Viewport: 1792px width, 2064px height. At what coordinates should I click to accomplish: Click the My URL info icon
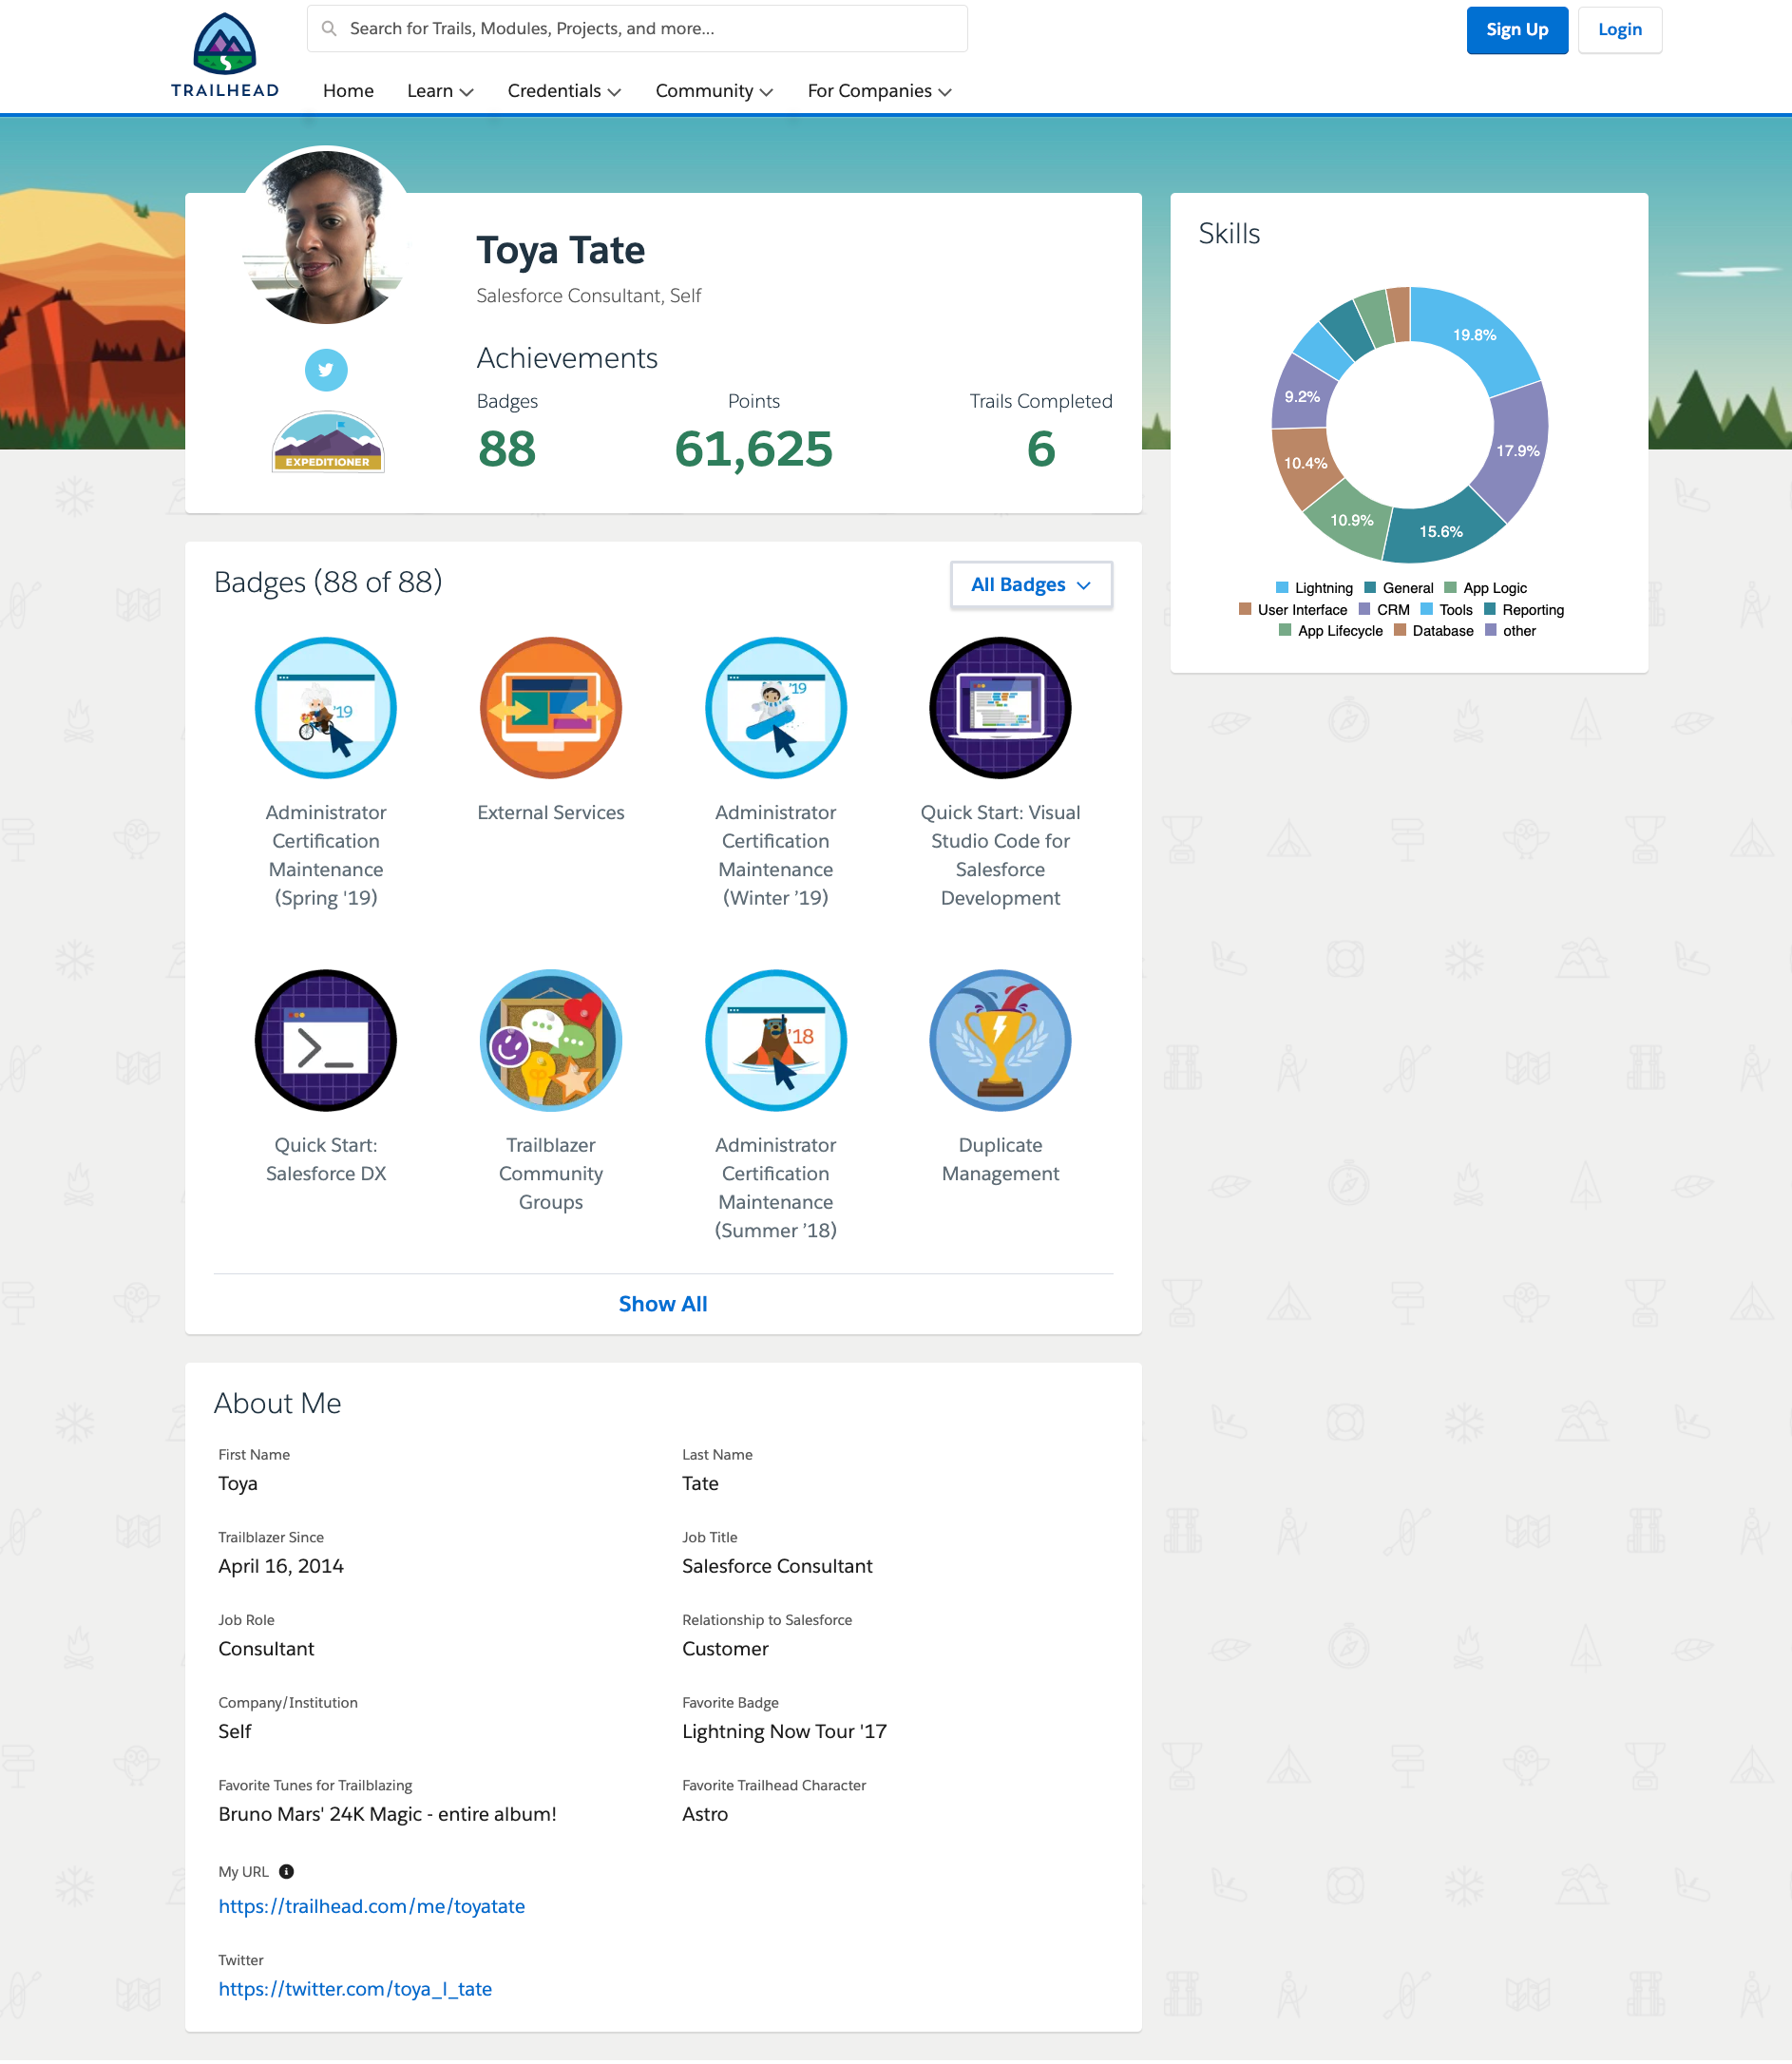click(286, 1872)
